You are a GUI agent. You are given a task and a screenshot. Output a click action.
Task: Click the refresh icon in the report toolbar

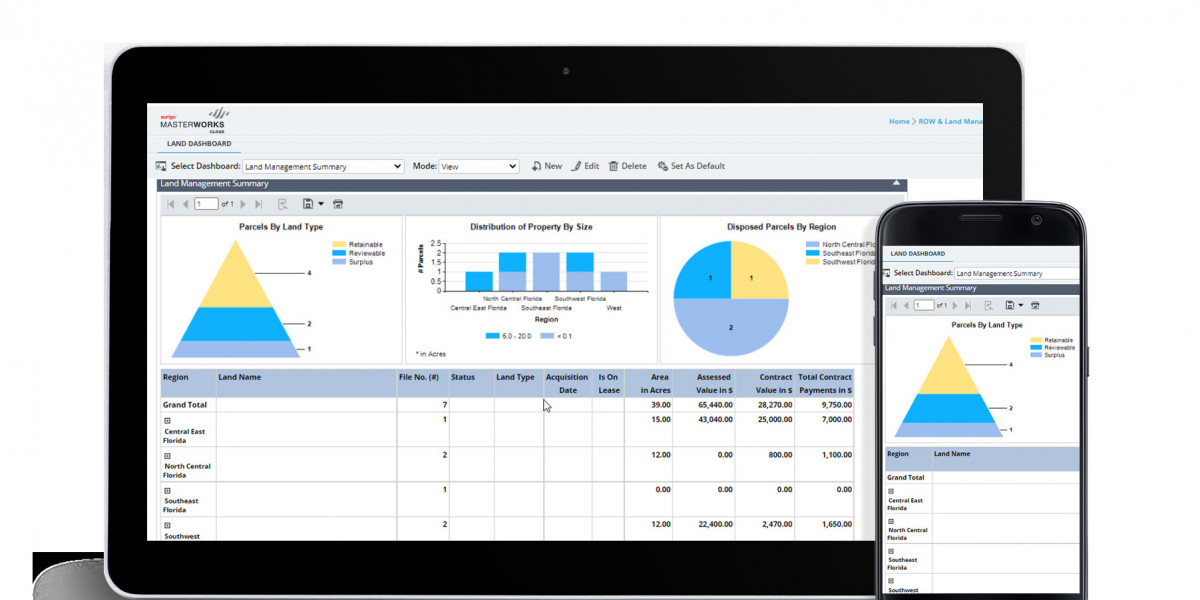tap(283, 204)
